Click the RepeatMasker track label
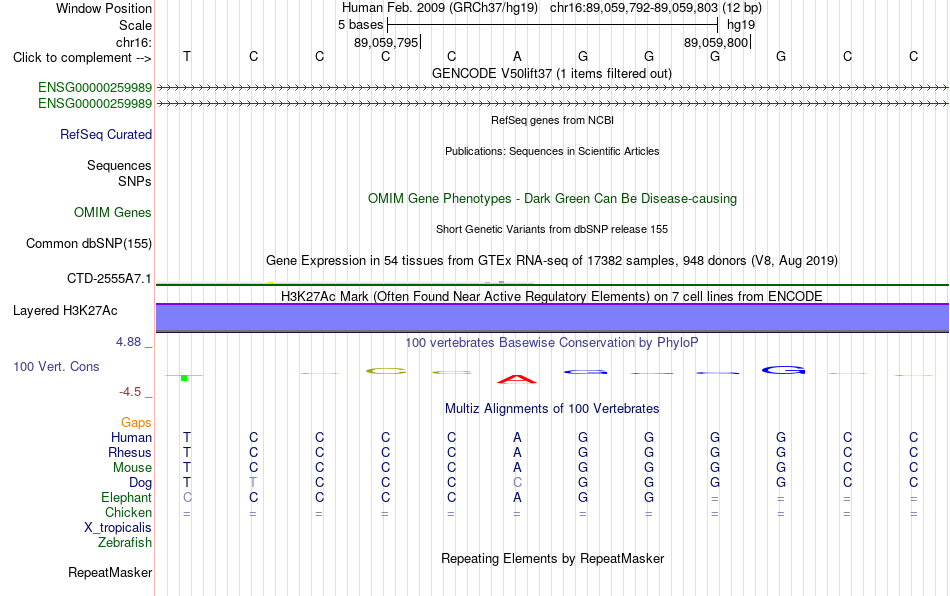Screen dimensions: 950x596 [x=110, y=572]
